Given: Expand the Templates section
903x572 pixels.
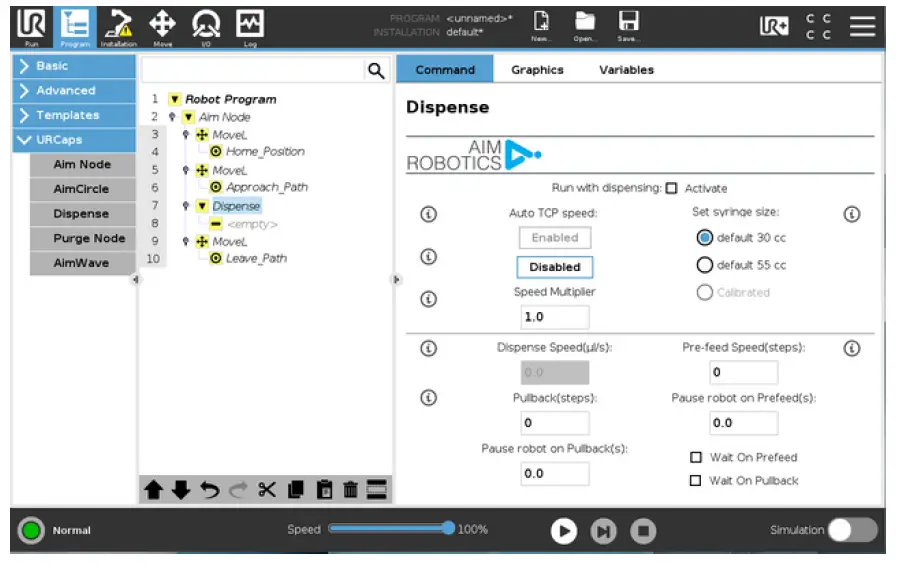Looking at the screenshot, I should 74,115.
